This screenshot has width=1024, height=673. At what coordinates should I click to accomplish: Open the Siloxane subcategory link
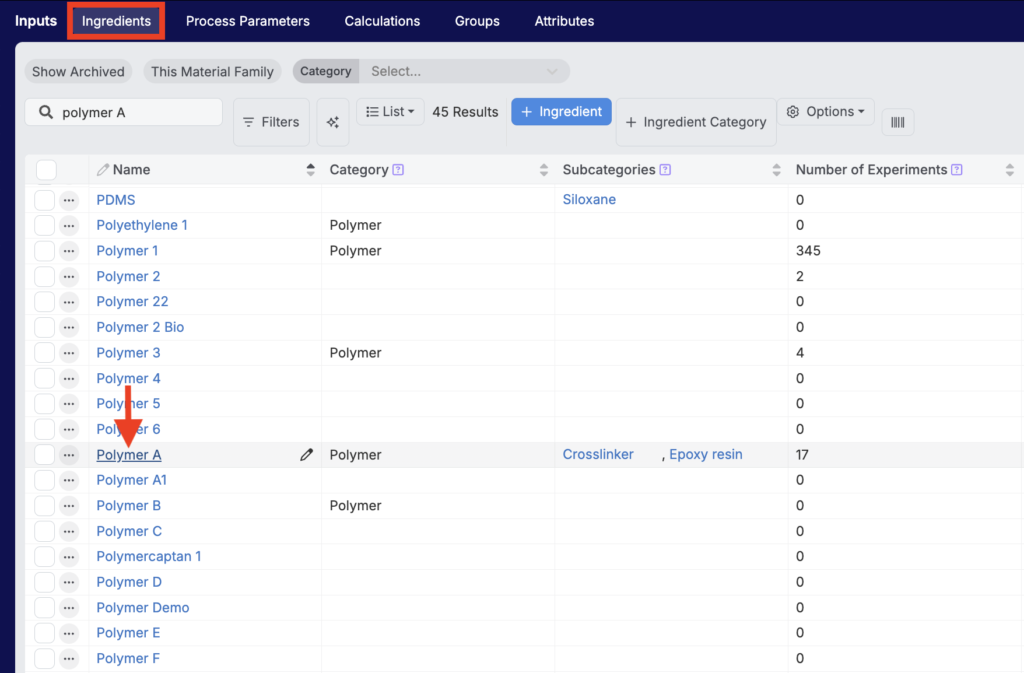pos(589,199)
